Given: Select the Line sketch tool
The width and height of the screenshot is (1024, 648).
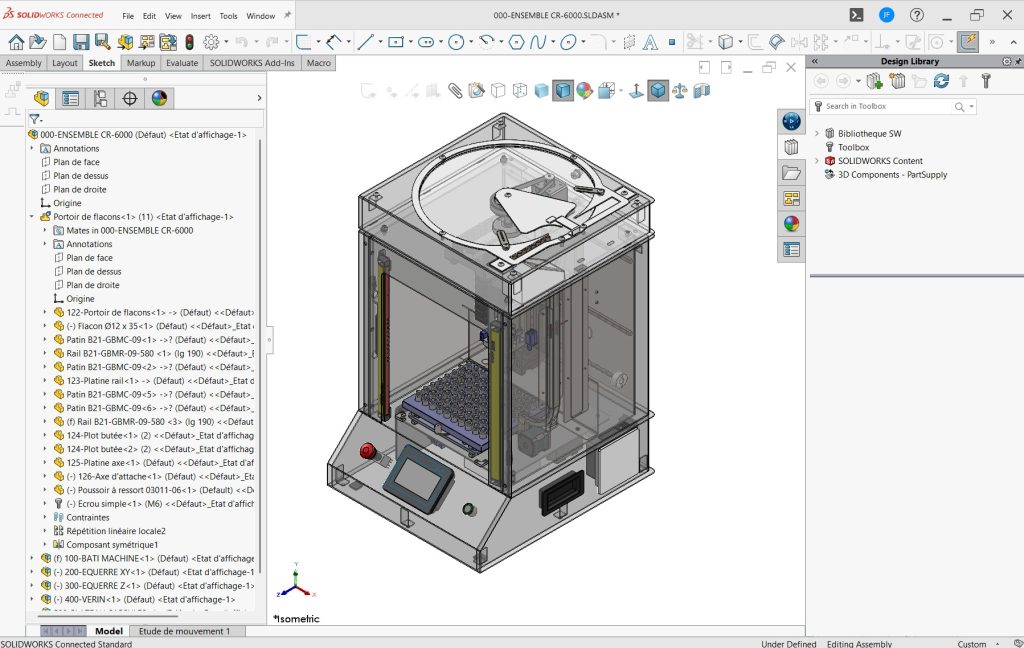Looking at the screenshot, I should pyautogui.click(x=364, y=42).
